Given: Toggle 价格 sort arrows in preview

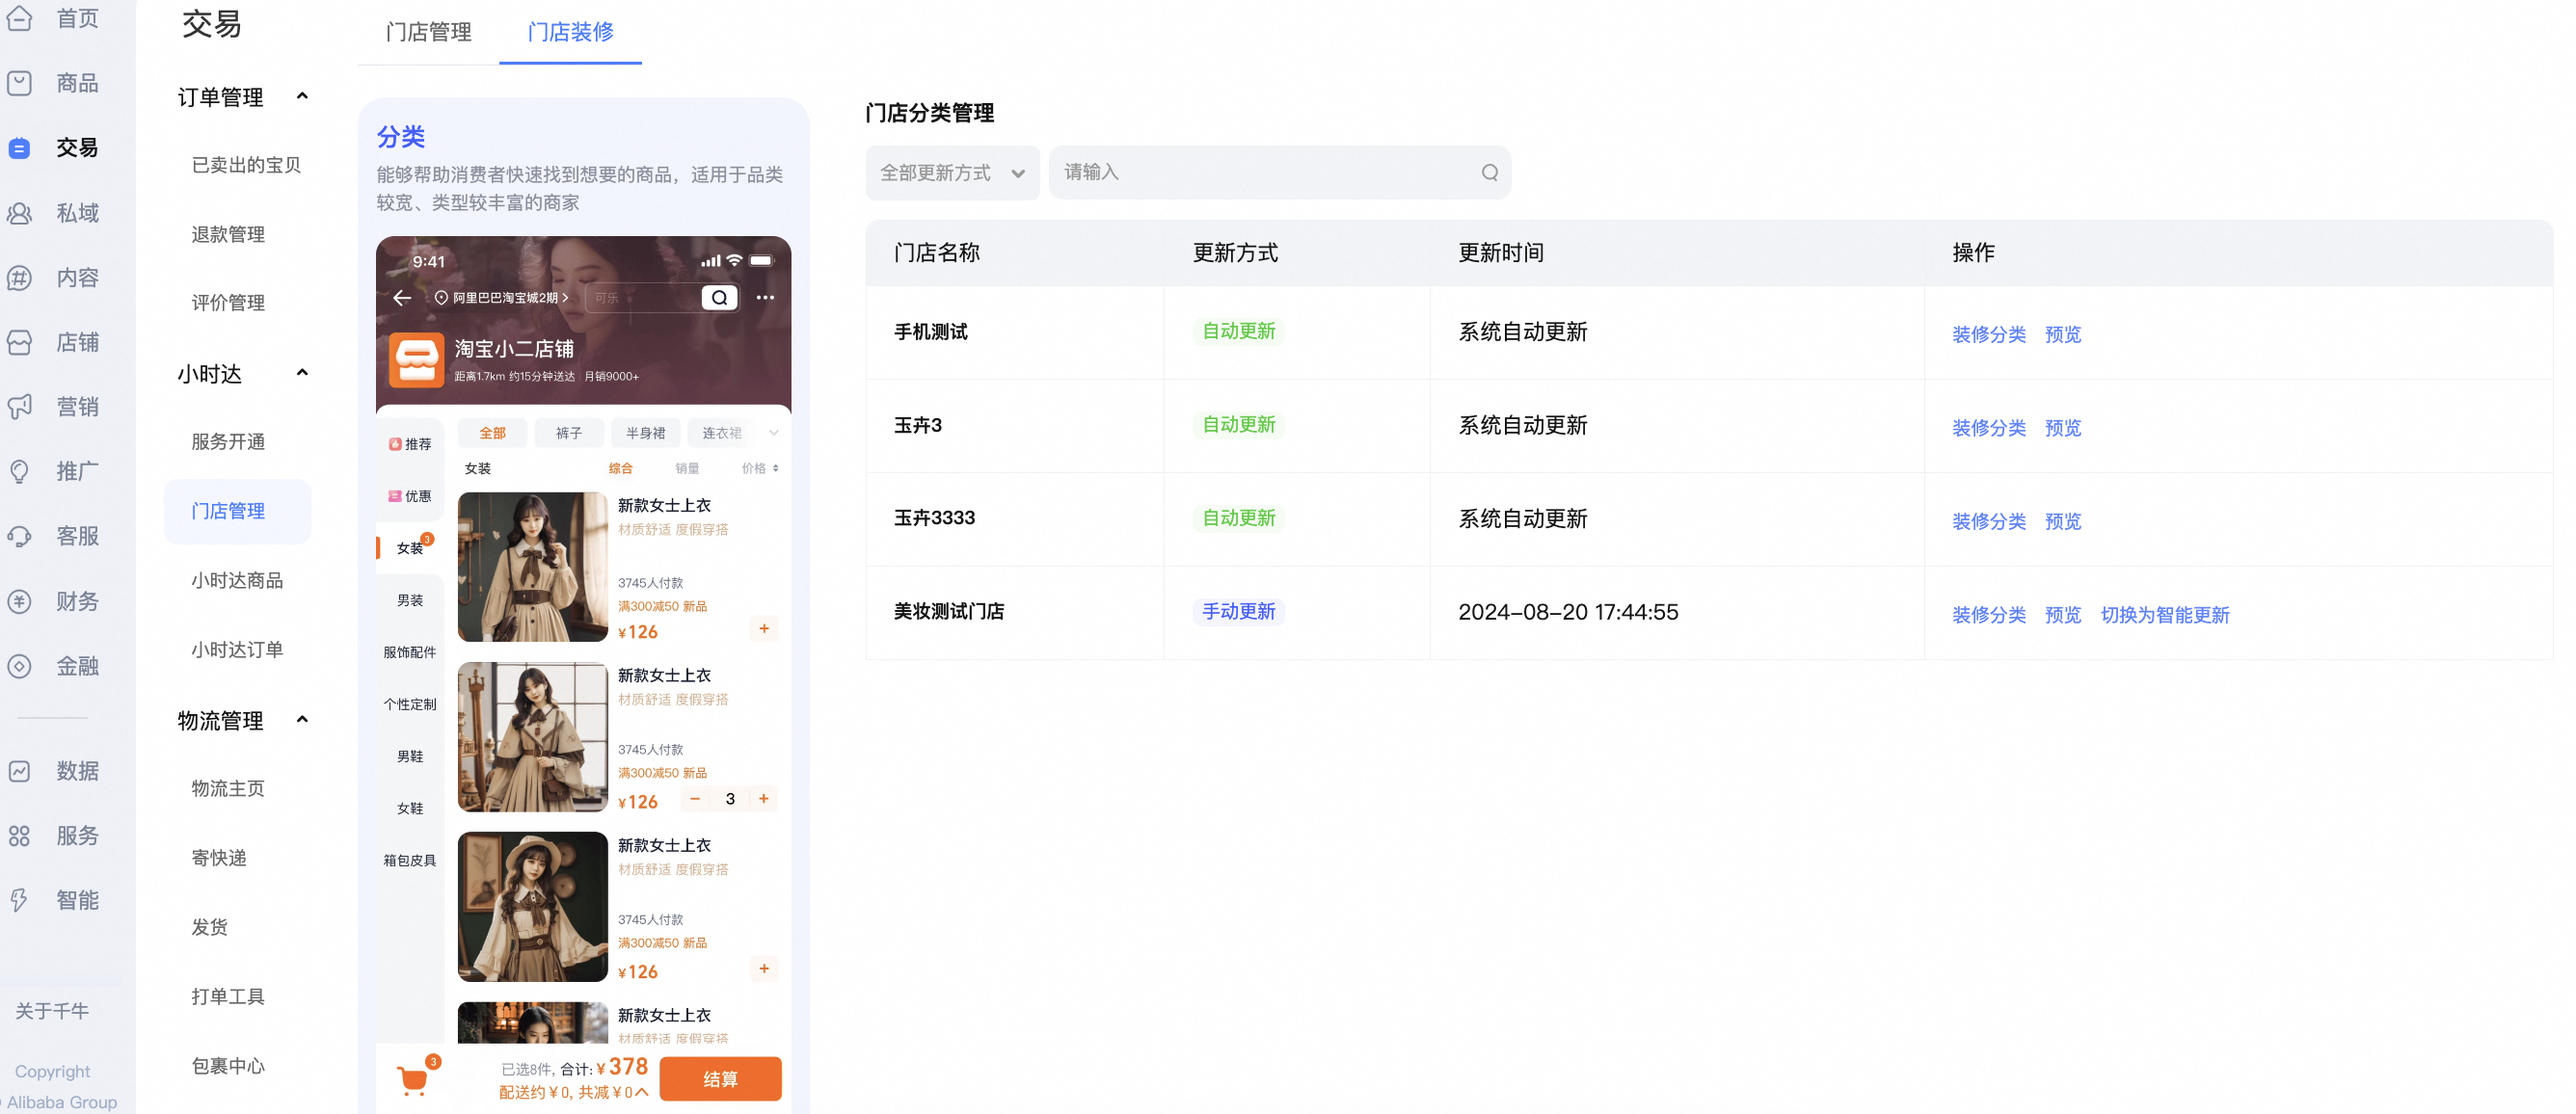Looking at the screenshot, I should point(775,469).
